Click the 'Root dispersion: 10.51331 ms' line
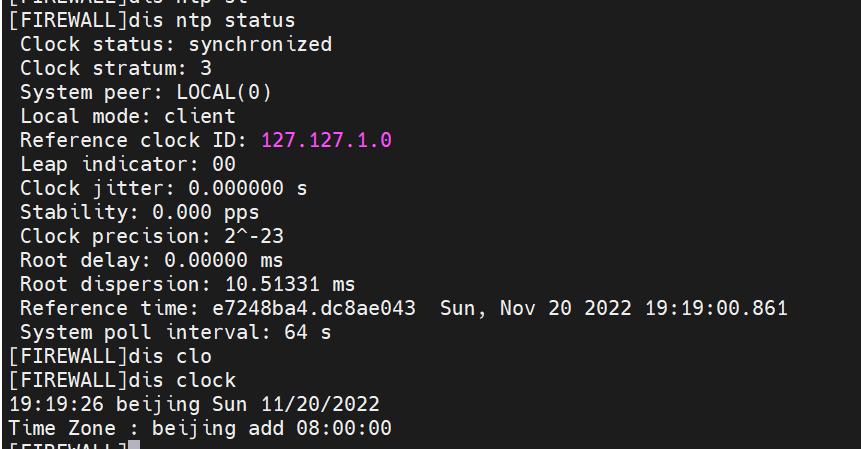Image resolution: width=861 pixels, height=449 pixels. click(188, 284)
